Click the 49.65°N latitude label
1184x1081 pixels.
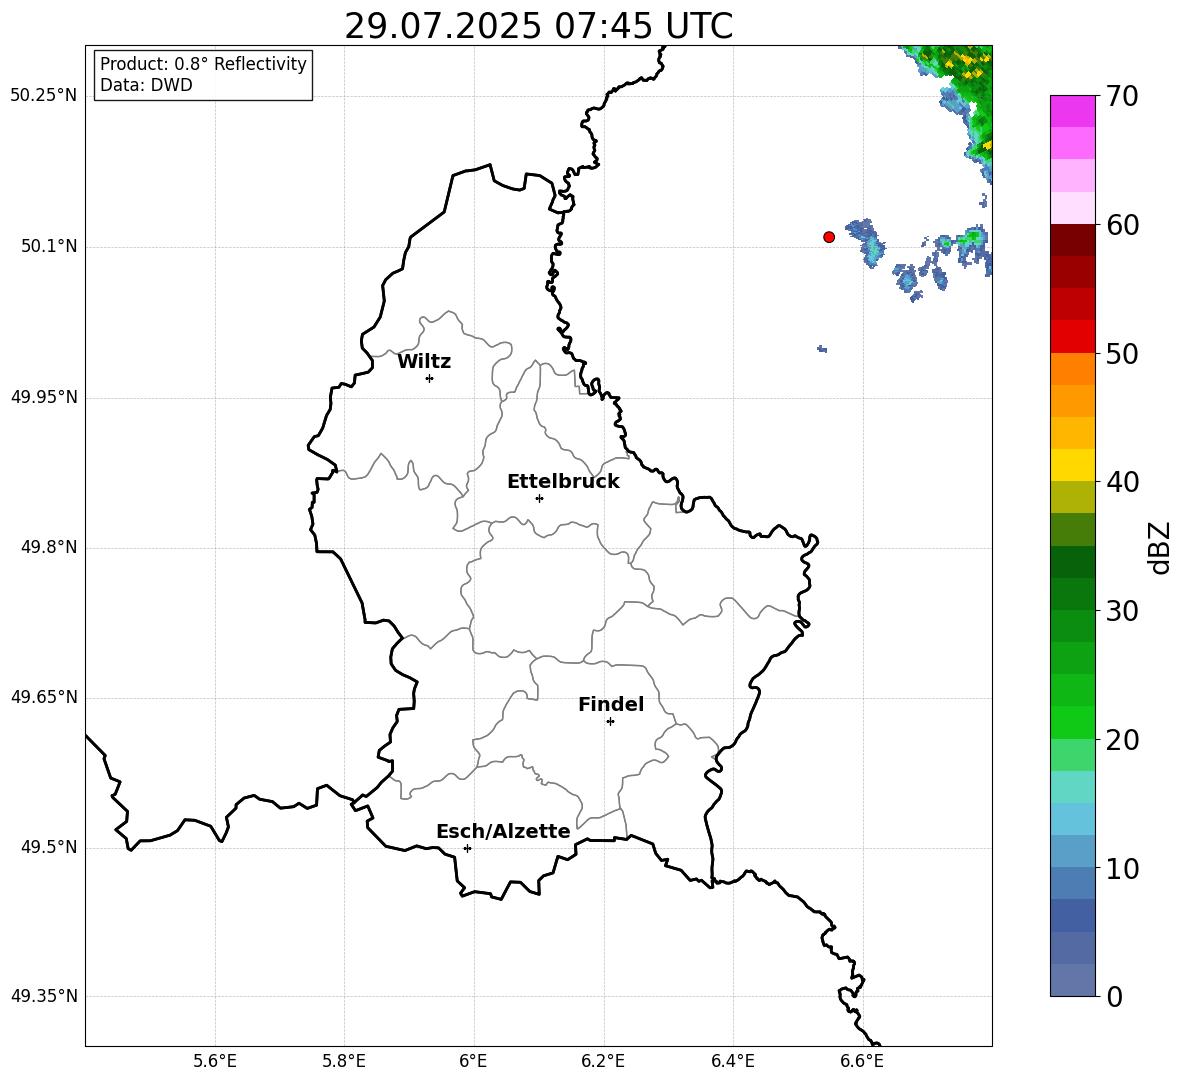44,697
